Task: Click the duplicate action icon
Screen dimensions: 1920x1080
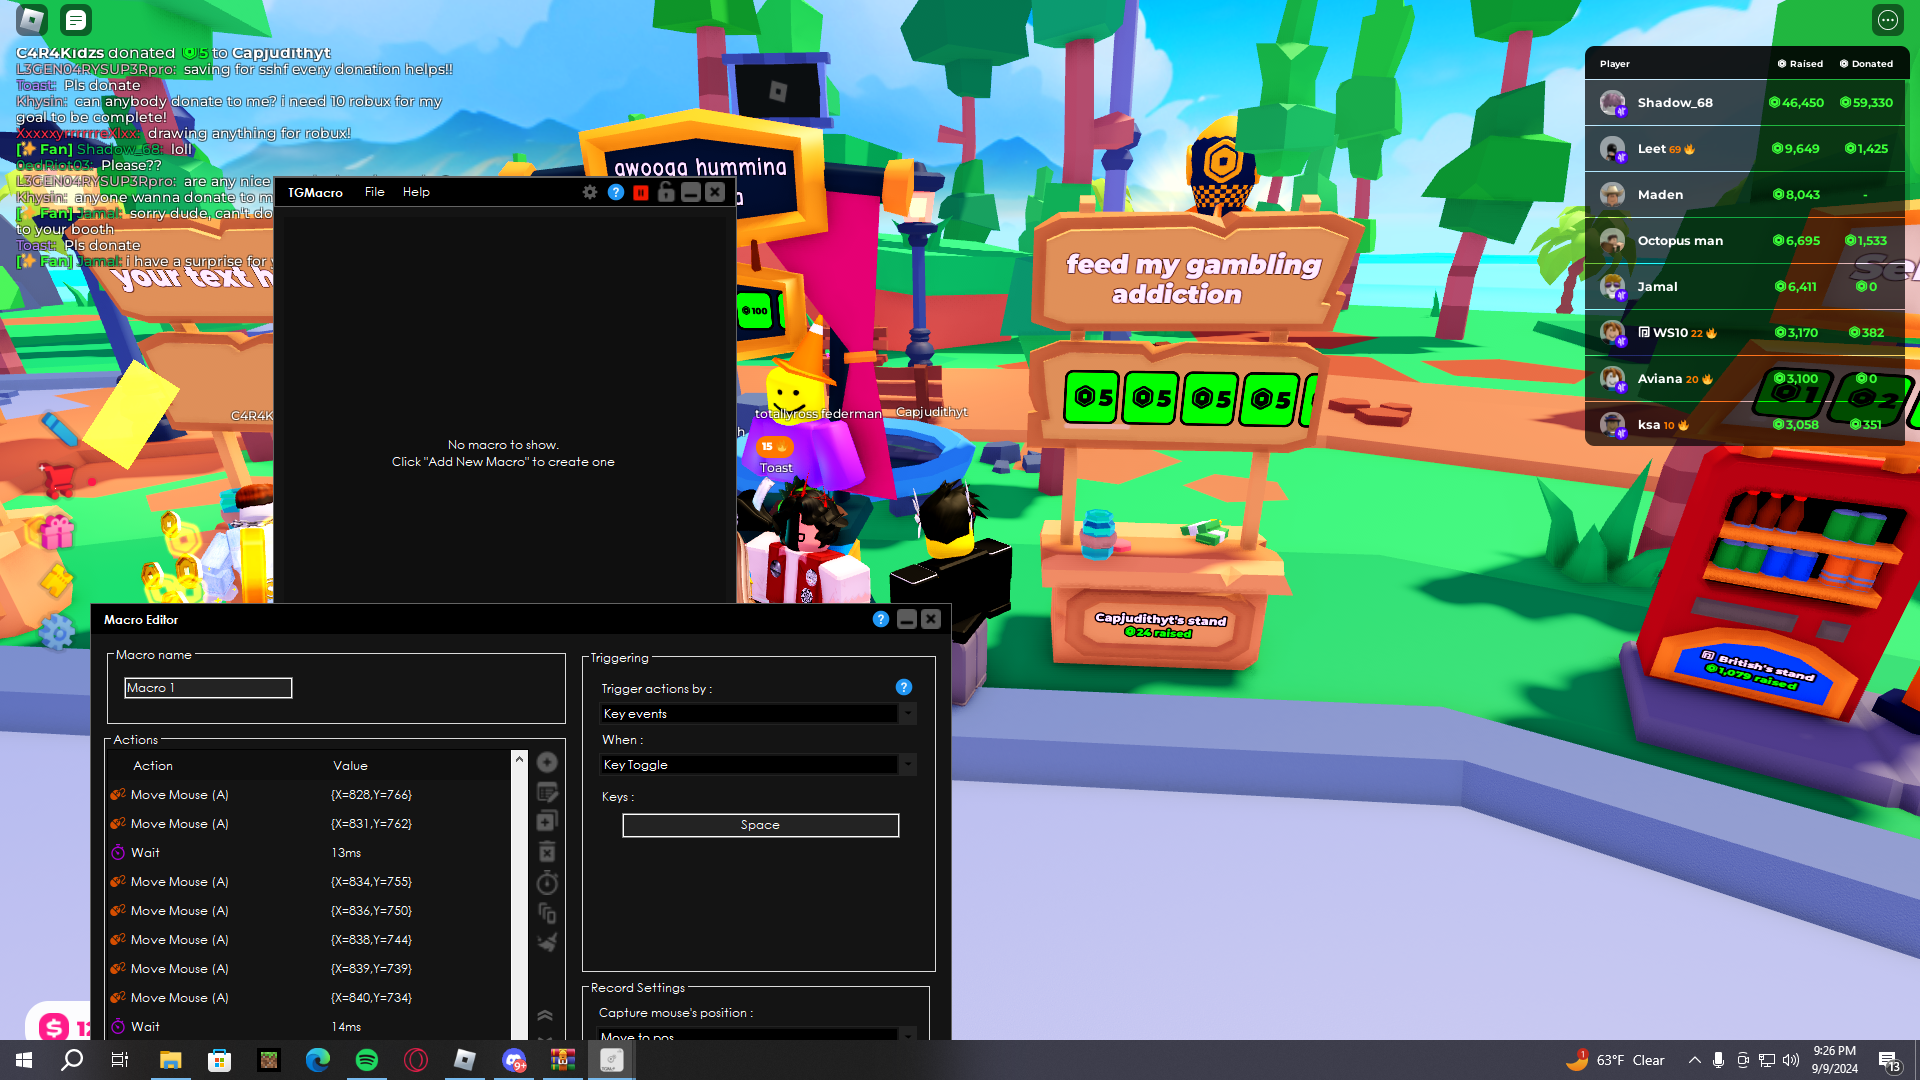Action: [x=547, y=822]
